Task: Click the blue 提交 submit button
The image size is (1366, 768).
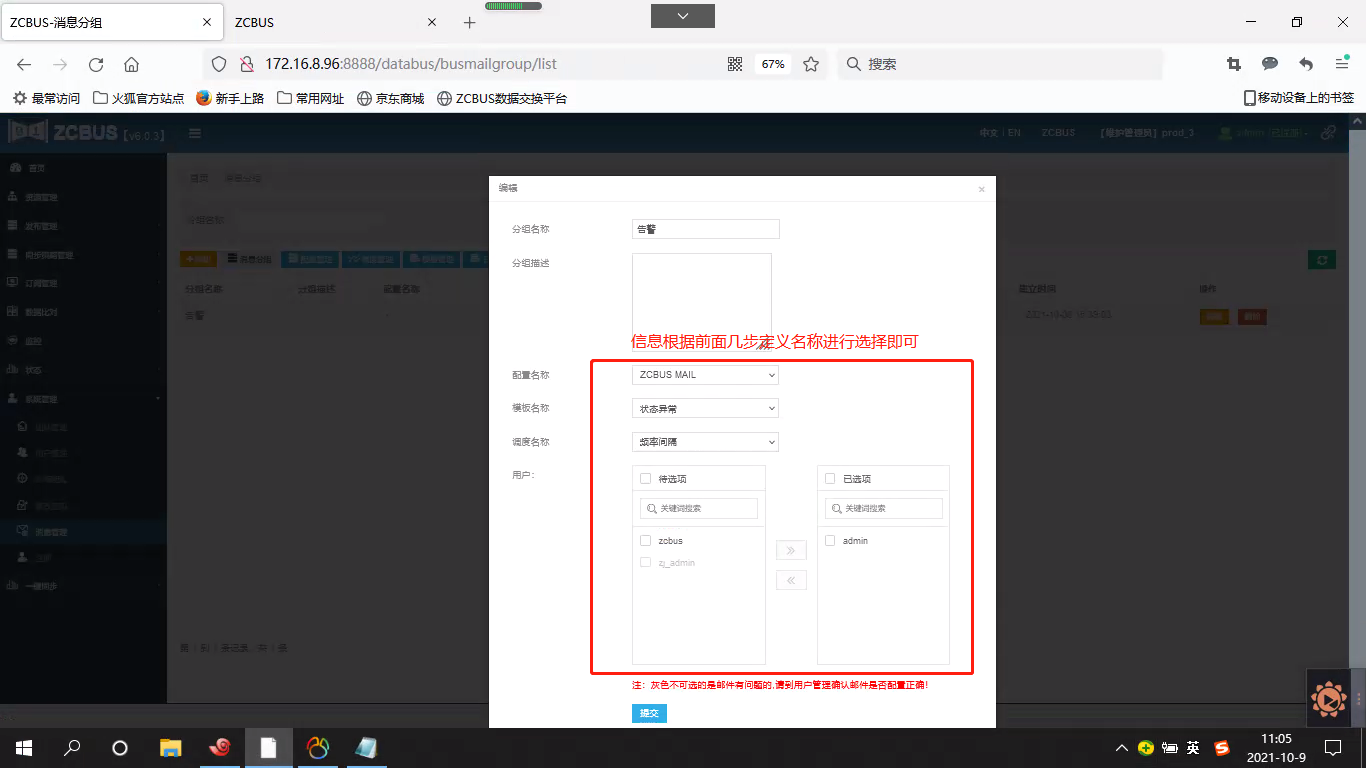Action: pyautogui.click(x=649, y=713)
